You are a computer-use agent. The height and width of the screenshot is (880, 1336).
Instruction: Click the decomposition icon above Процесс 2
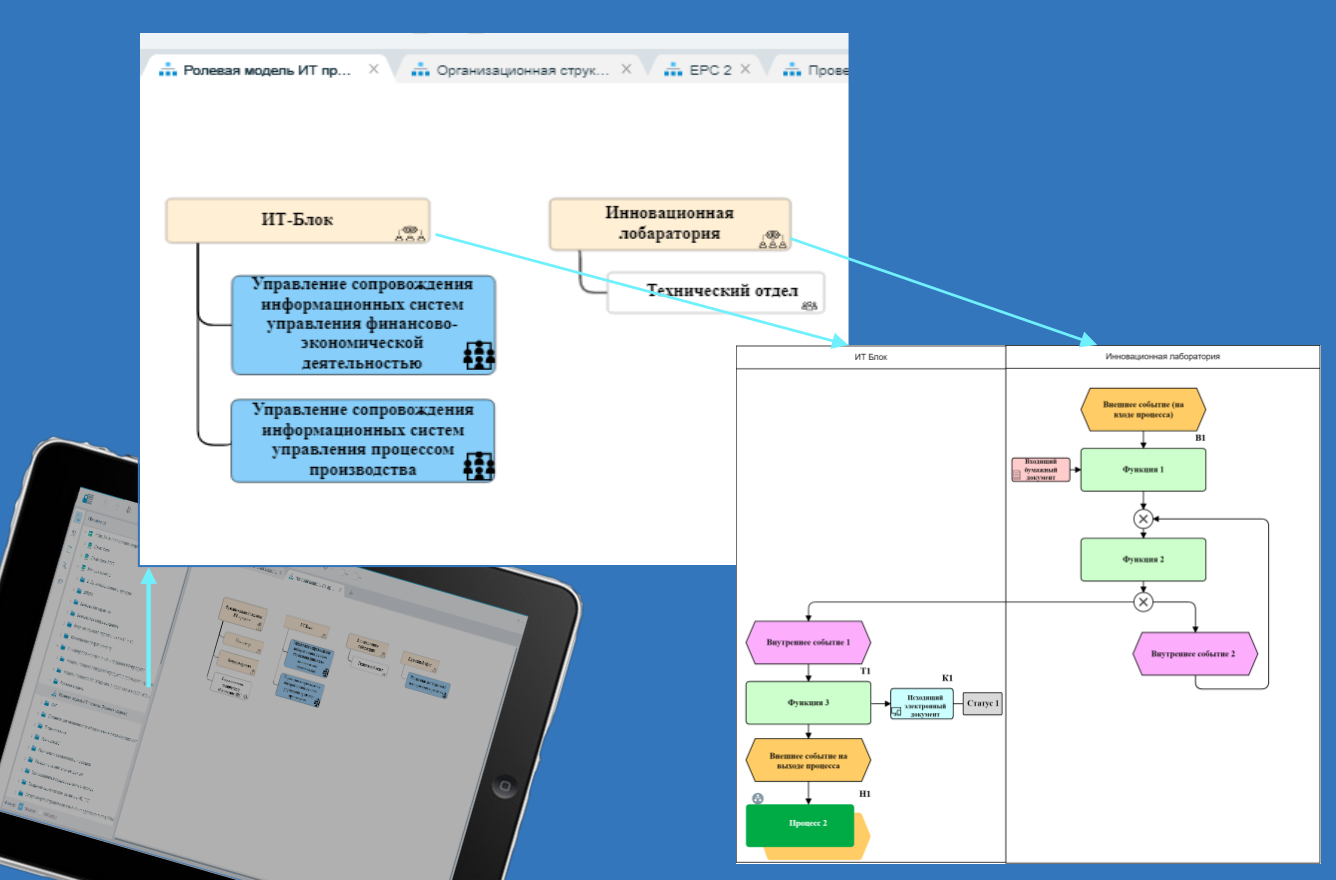[x=758, y=798]
